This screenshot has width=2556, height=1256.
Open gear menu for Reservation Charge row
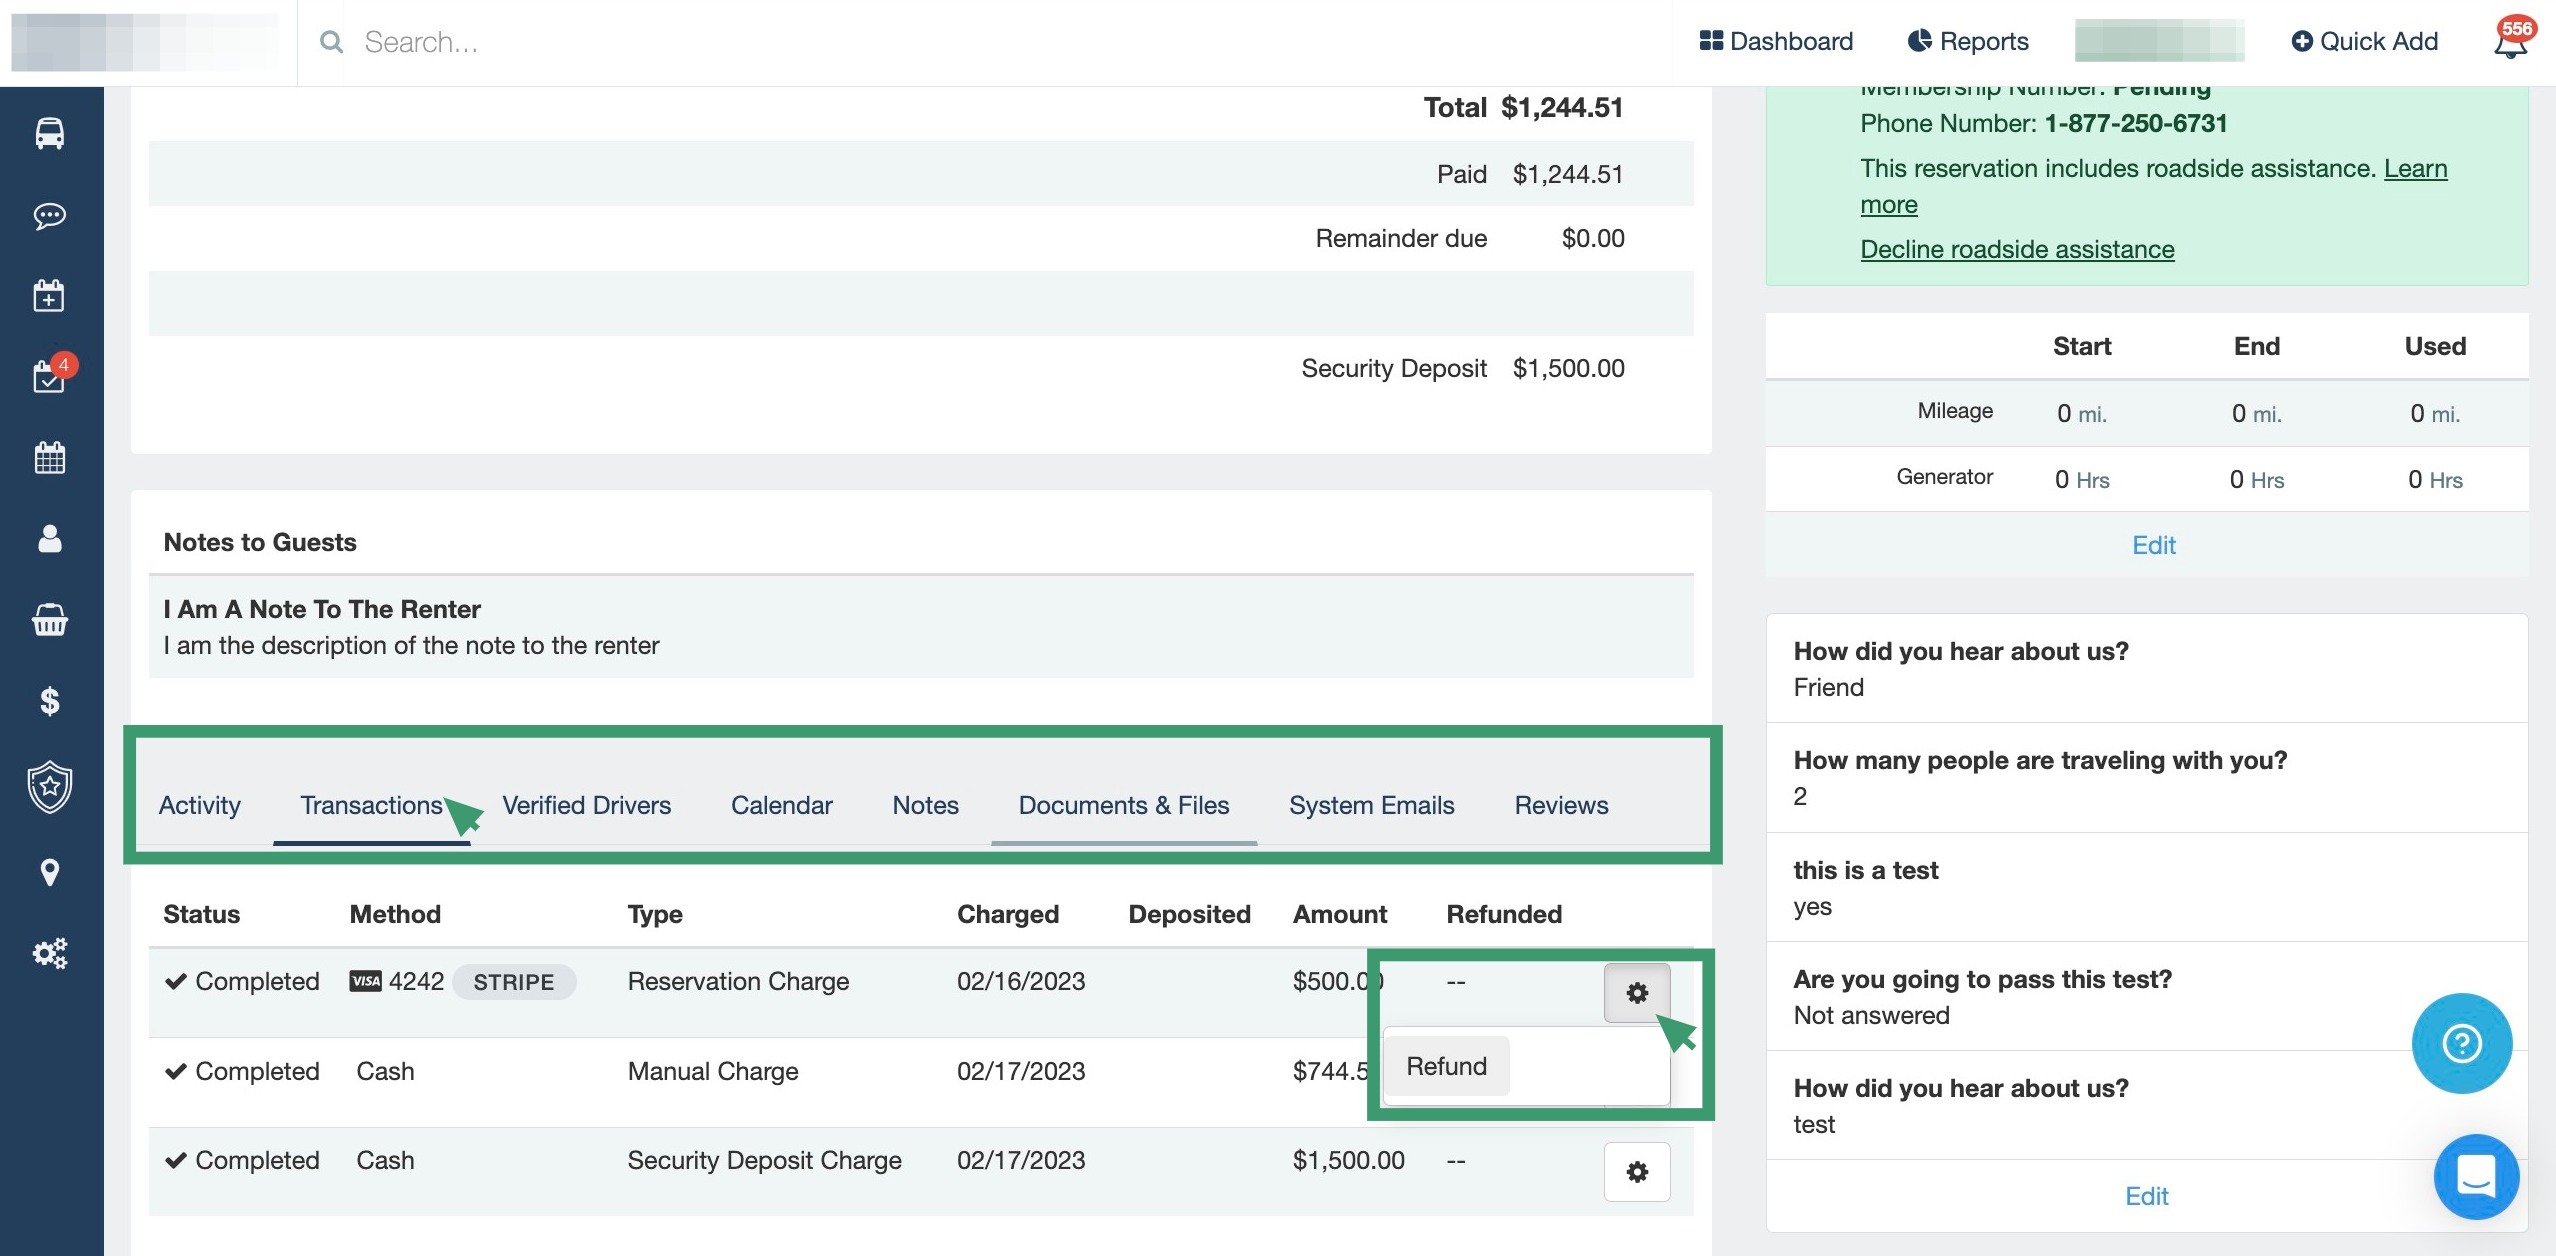1636,992
